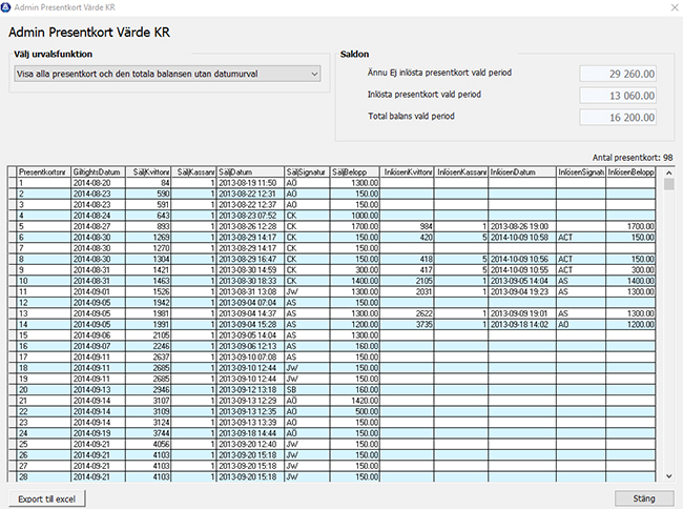Click cell 2014-08-20 validity date
This screenshot has height=509, width=683.
(98, 183)
